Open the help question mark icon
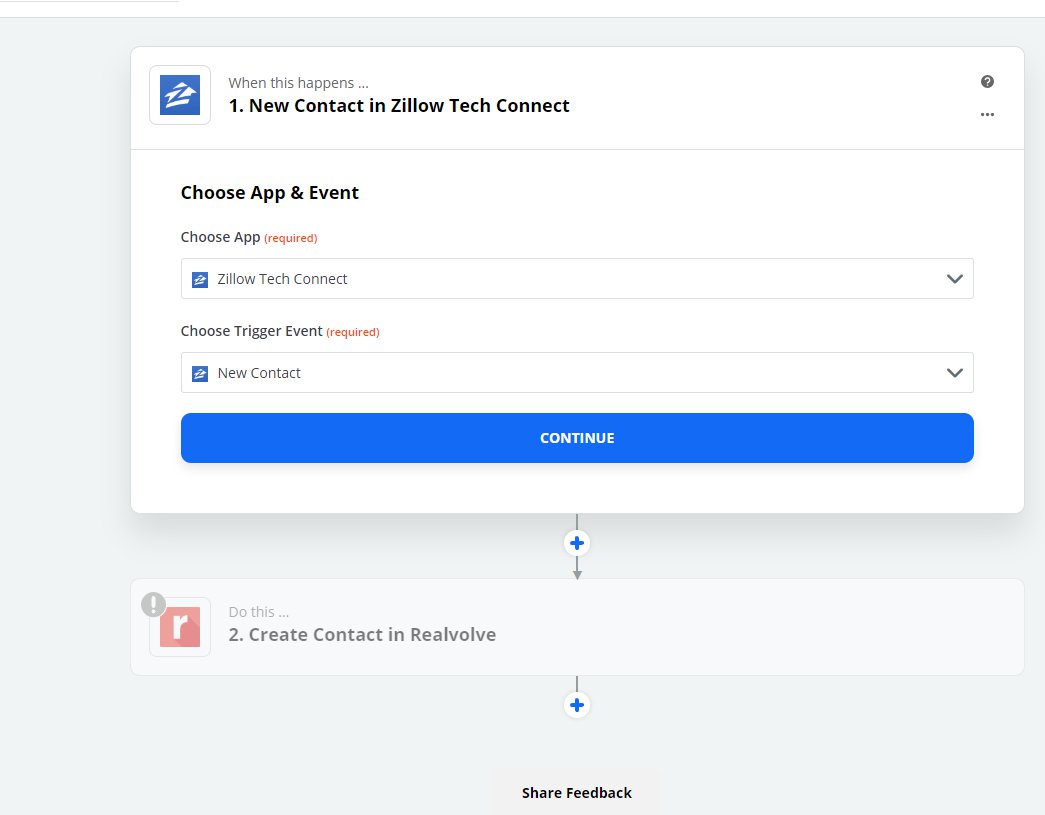Screen dimensions: 1045x815 click(x=987, y=81)
